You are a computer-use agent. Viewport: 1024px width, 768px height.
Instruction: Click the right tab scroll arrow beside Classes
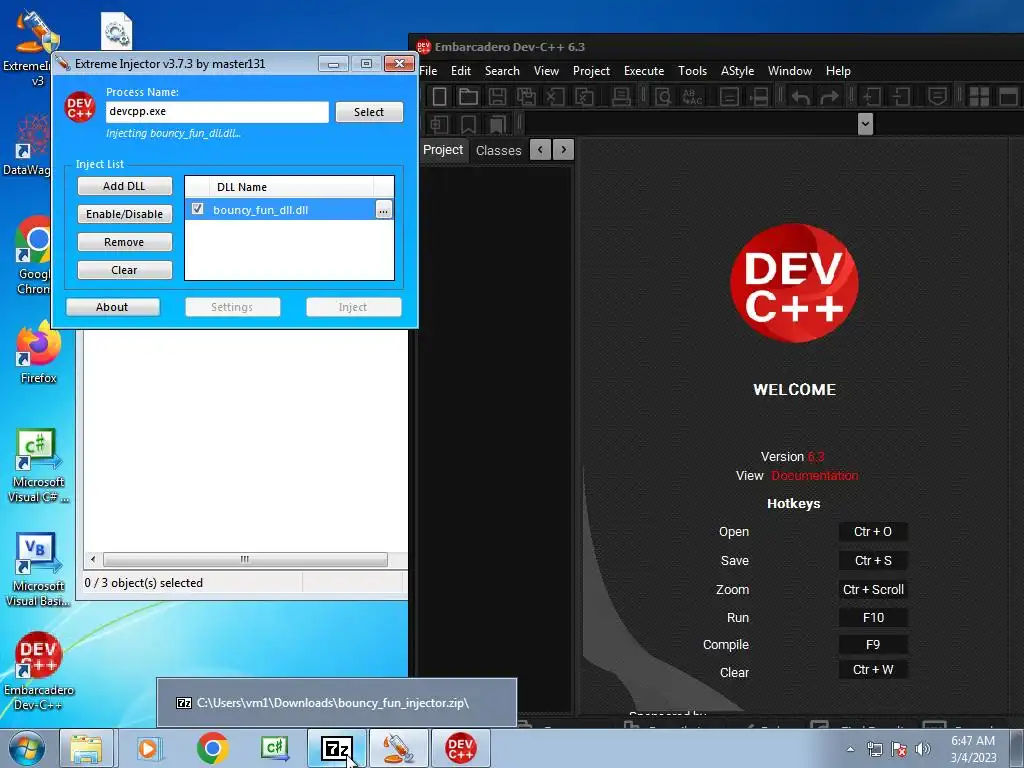pos(564,150)
